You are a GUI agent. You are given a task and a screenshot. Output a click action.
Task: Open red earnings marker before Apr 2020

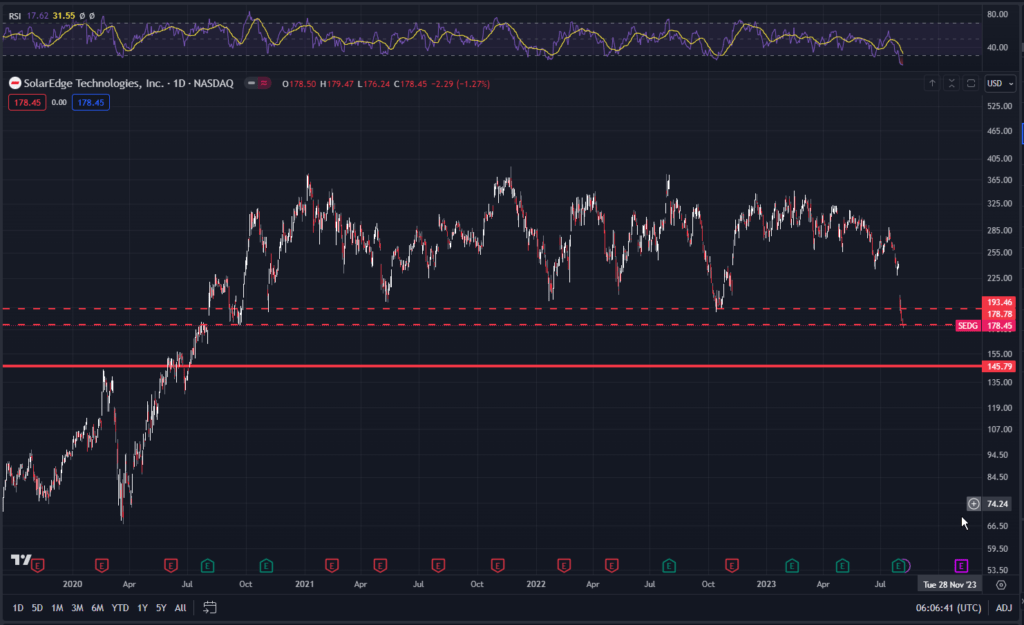[x=101, y=565]
